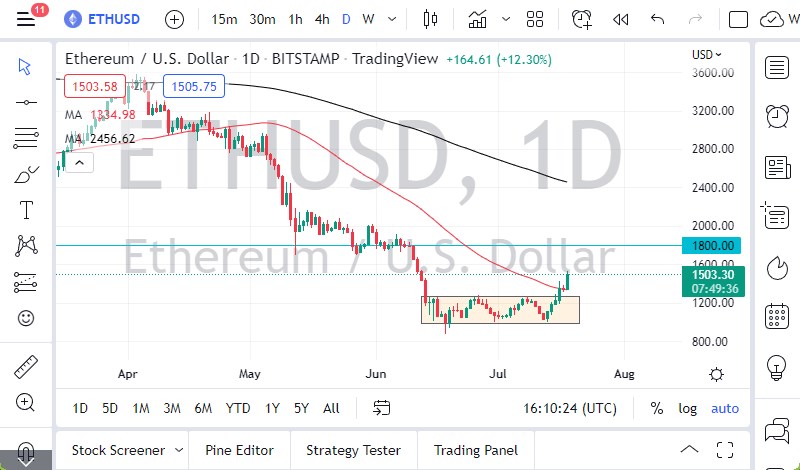Open the USD currency dropdown

pyautogui.click(x=708, y=55)
